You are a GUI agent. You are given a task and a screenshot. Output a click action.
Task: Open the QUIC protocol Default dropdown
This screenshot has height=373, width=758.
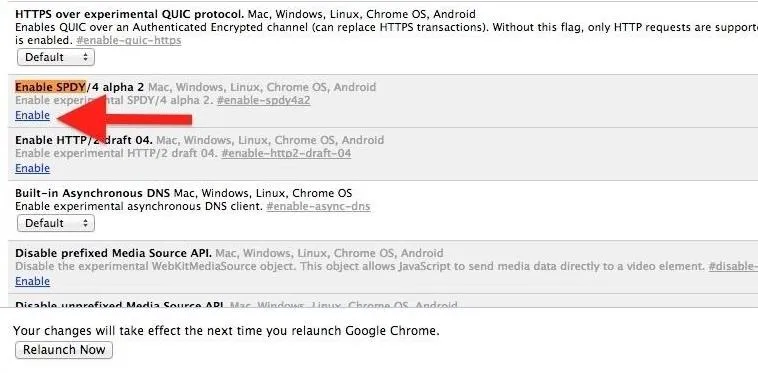coord(56,57)
